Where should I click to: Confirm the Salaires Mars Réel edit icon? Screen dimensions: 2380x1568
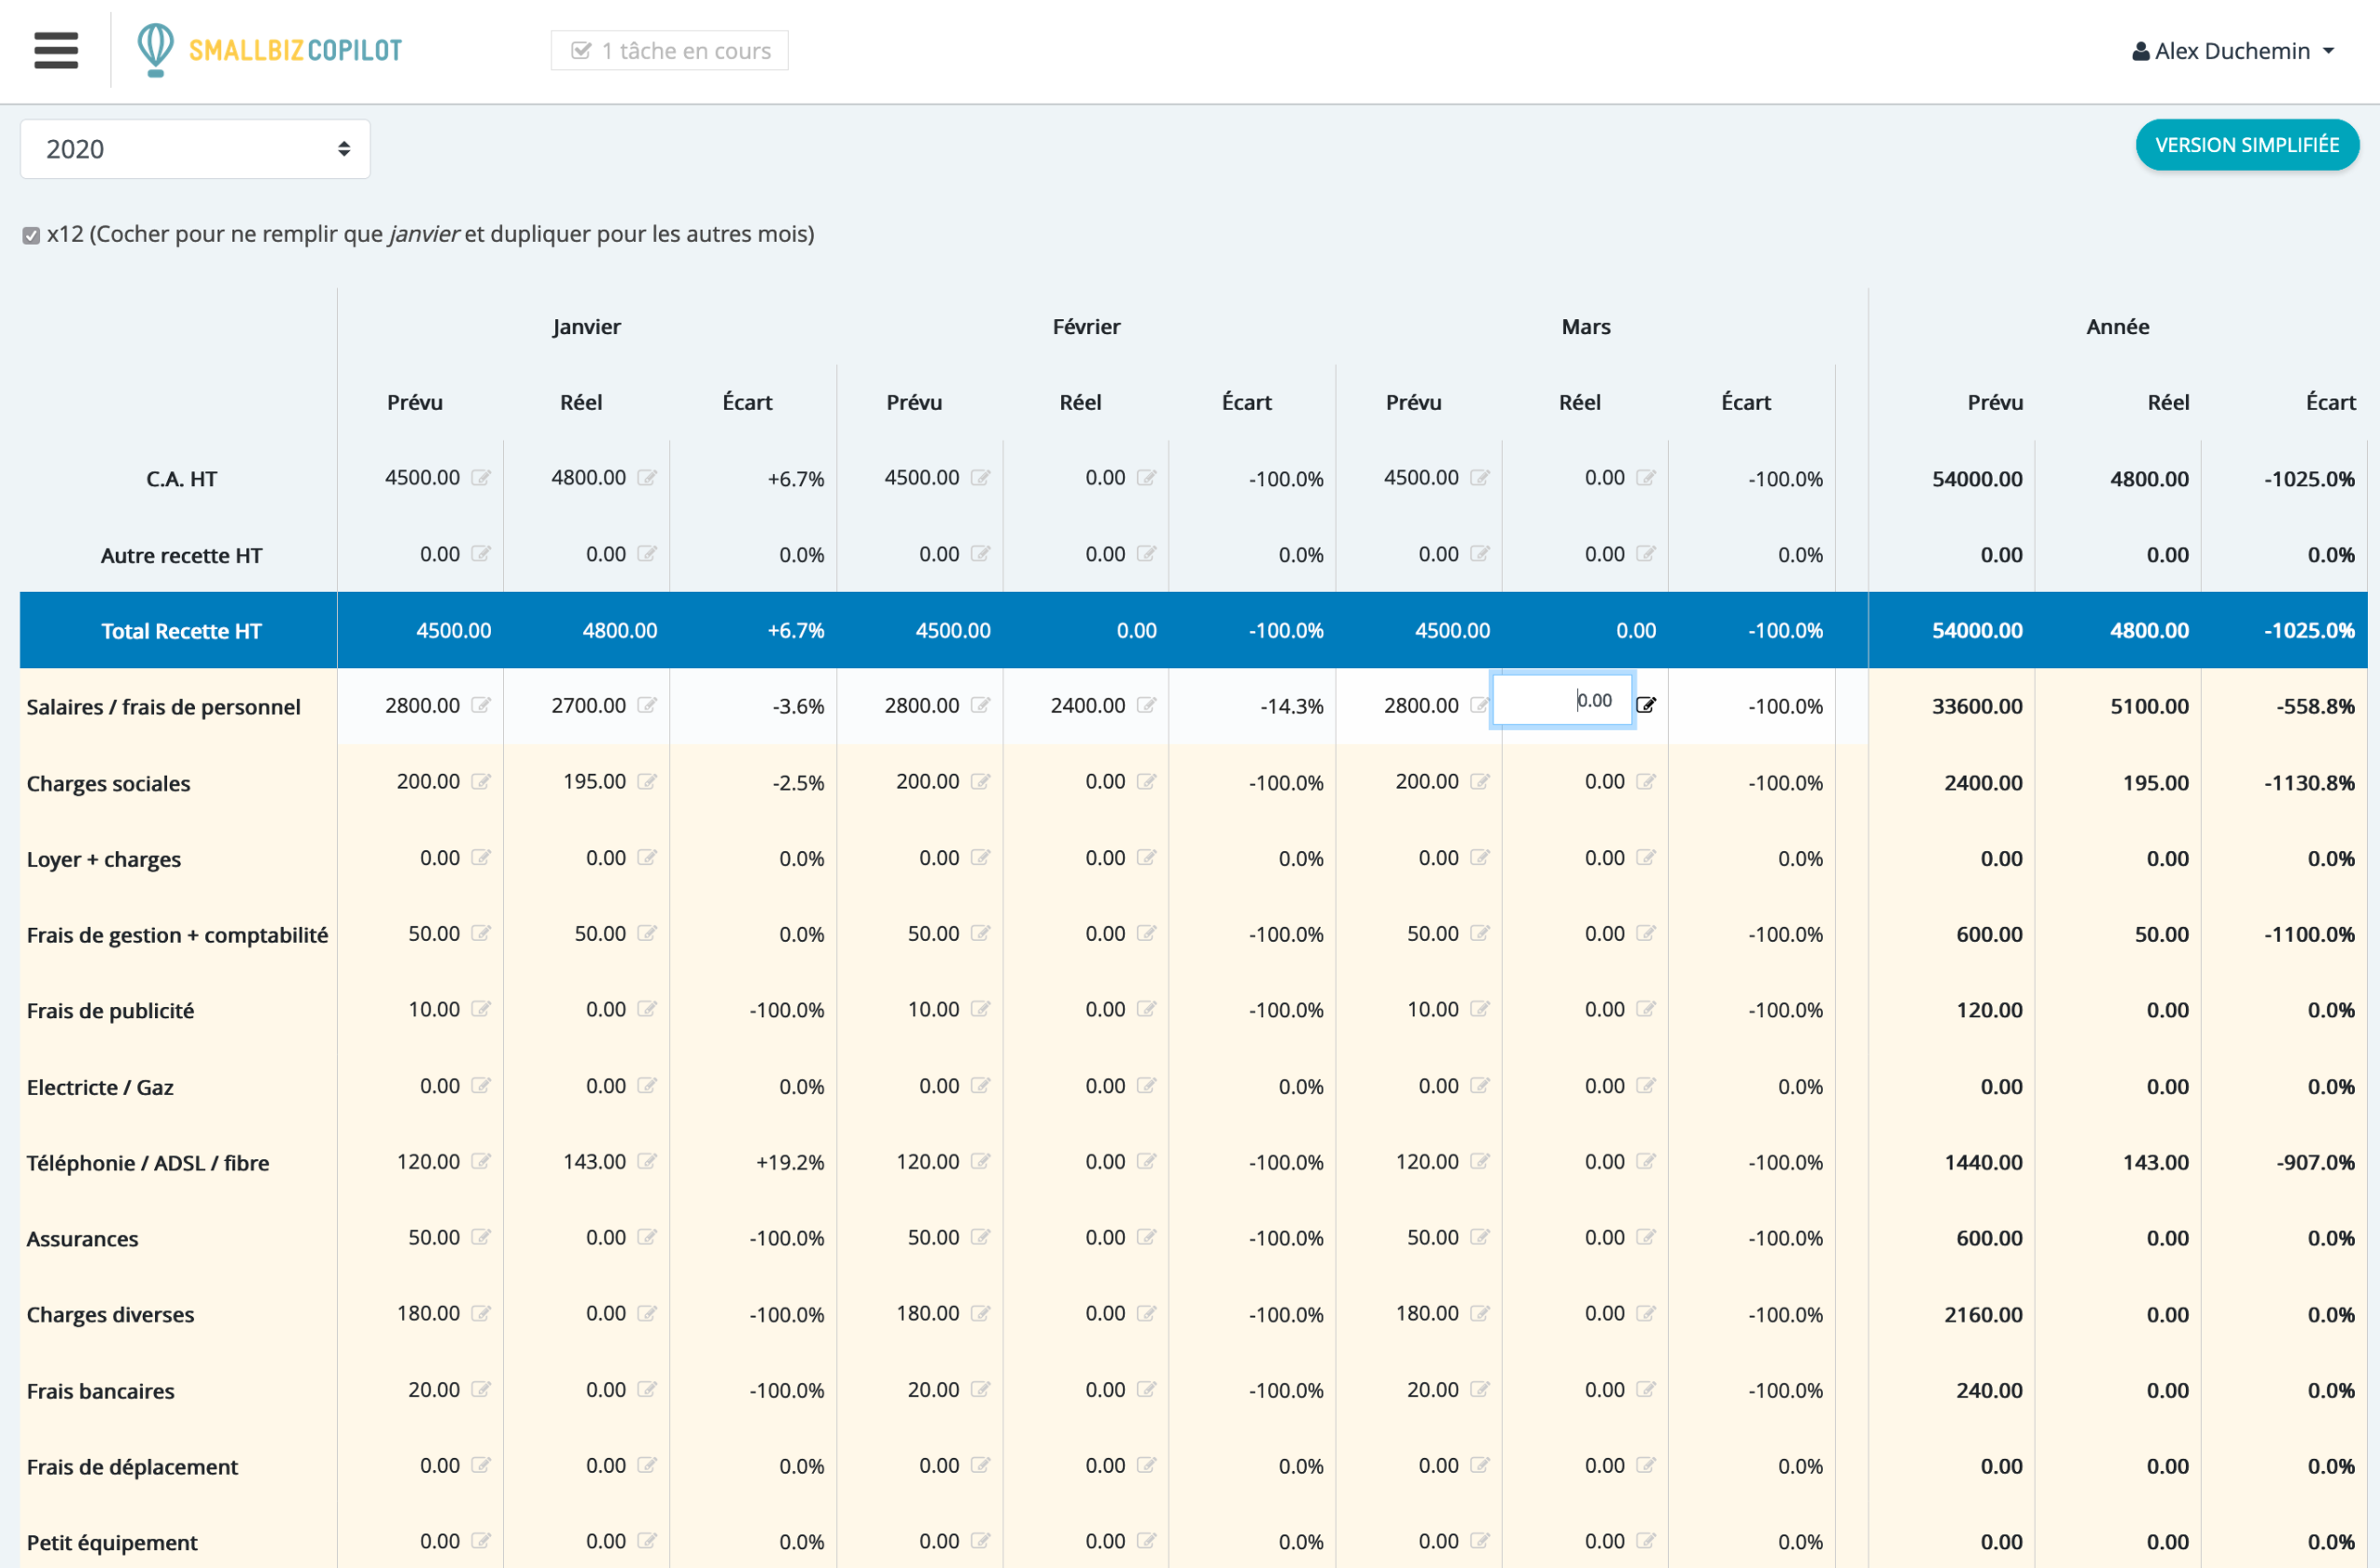tap(1646, 706)
